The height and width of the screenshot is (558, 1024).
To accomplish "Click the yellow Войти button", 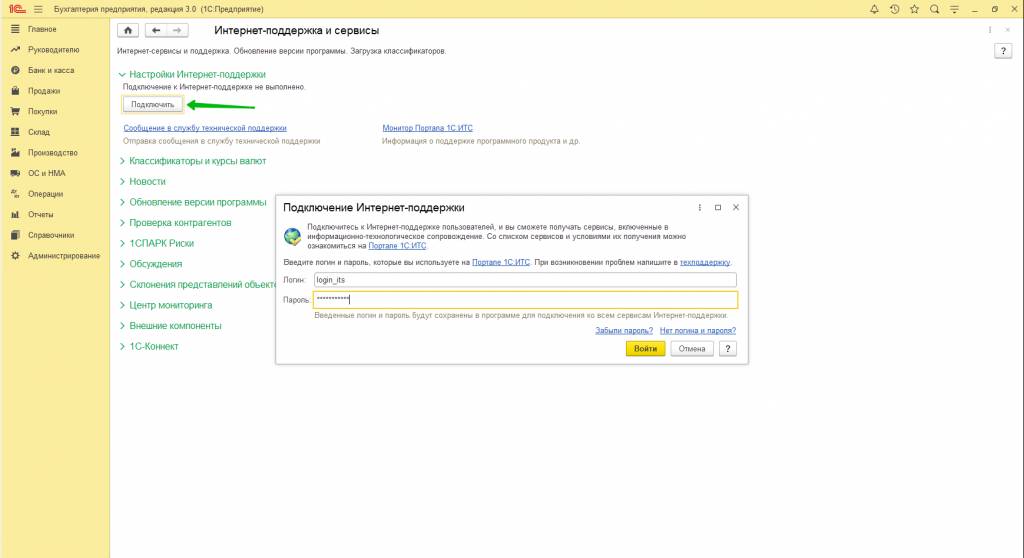I will tap(645, 349).
